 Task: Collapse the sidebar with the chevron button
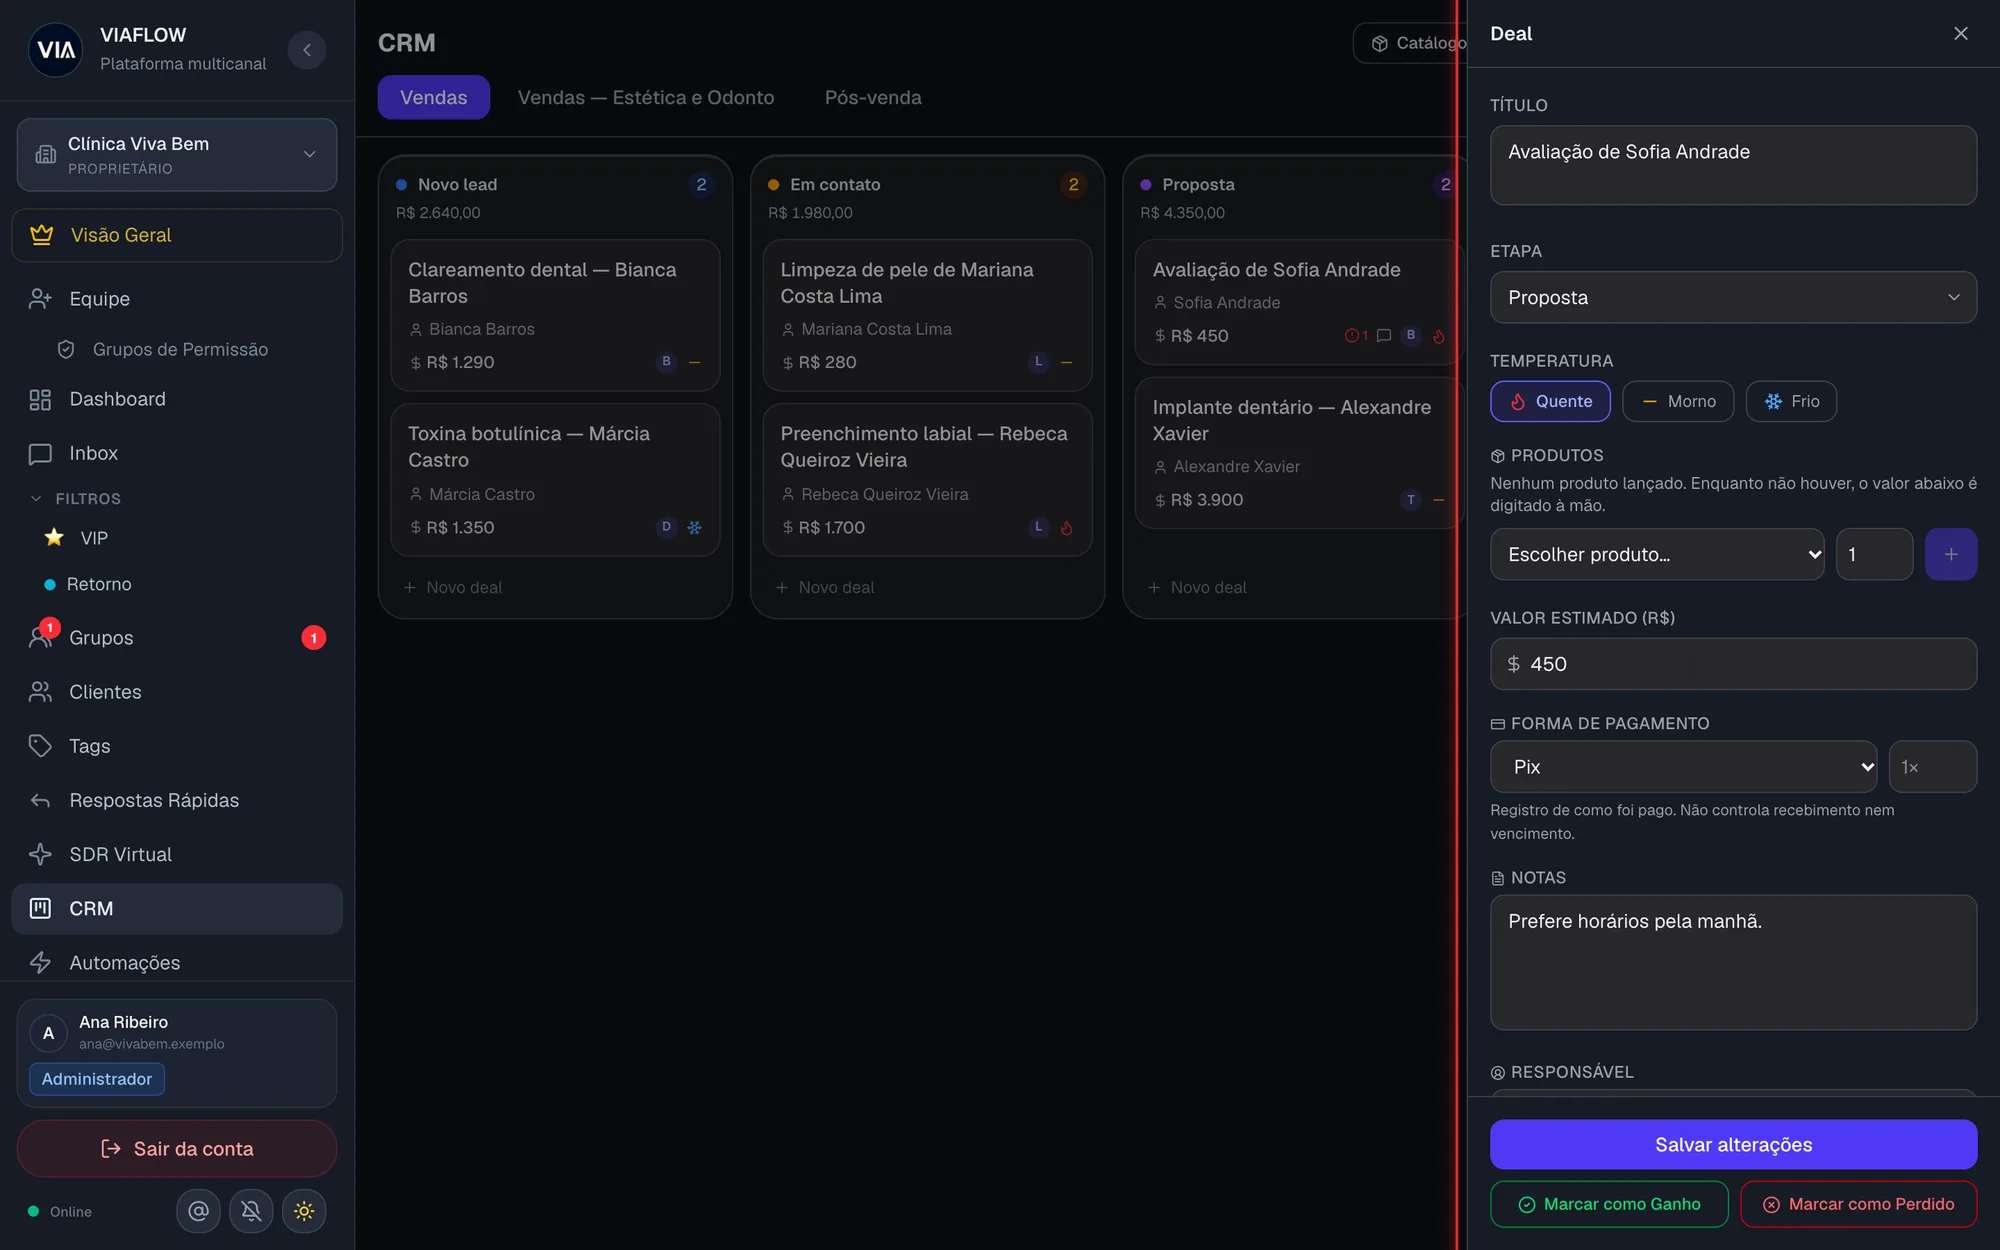tap(307, 50)
